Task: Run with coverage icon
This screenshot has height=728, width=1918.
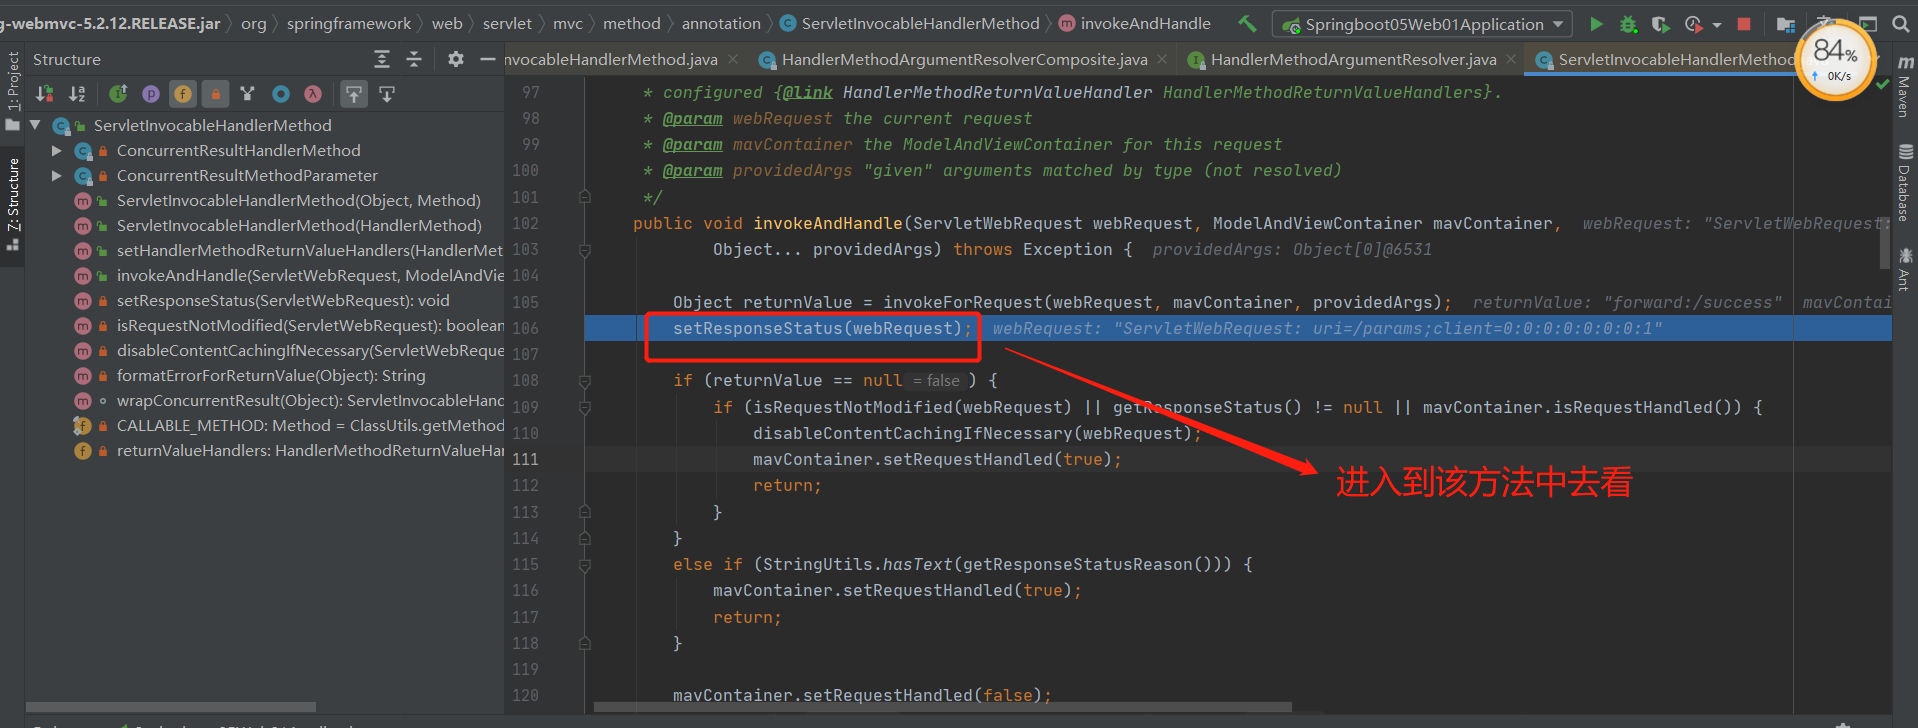Action: (1660, 24)
